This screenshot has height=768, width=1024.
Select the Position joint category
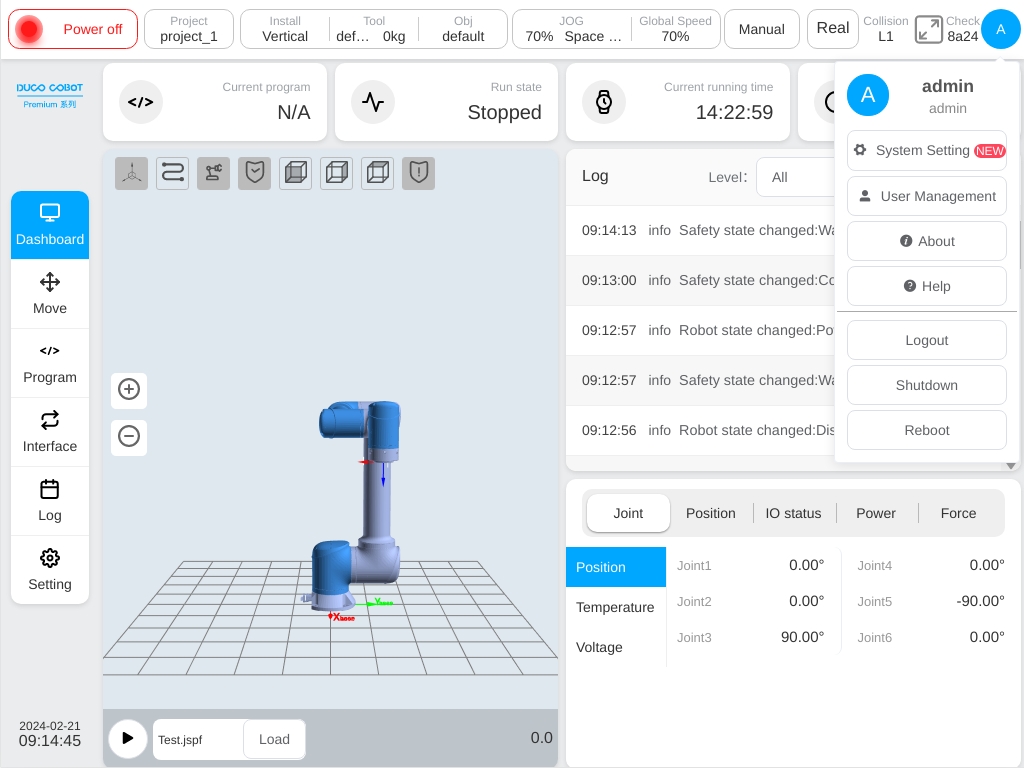coord(616,567)
